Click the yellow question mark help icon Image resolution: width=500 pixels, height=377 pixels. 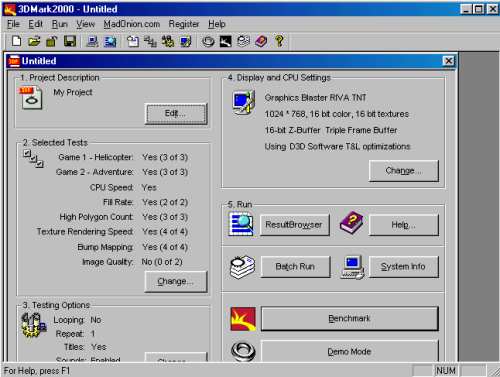279,41
